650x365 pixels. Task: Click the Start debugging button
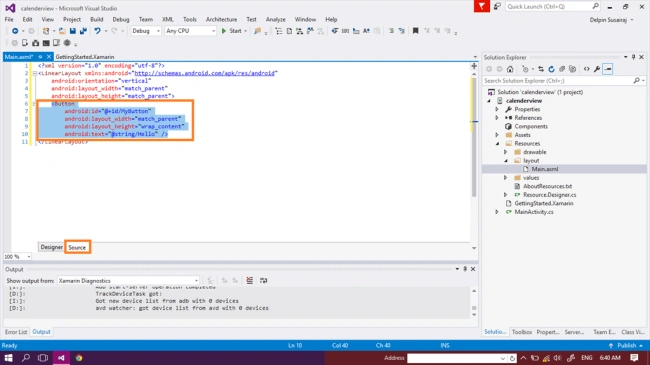[x=232, y=31]
